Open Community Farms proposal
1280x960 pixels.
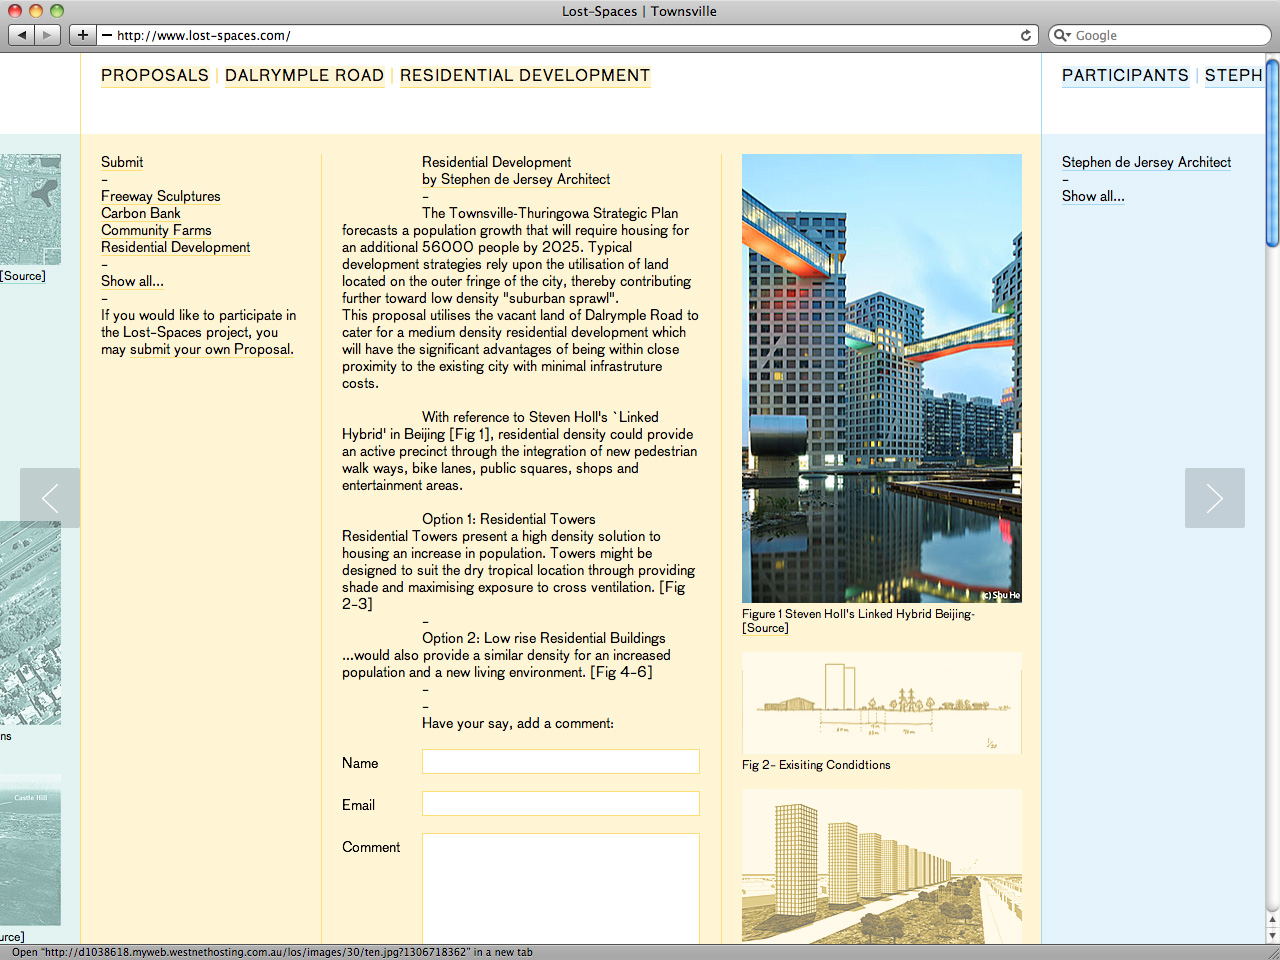point(156,230)
